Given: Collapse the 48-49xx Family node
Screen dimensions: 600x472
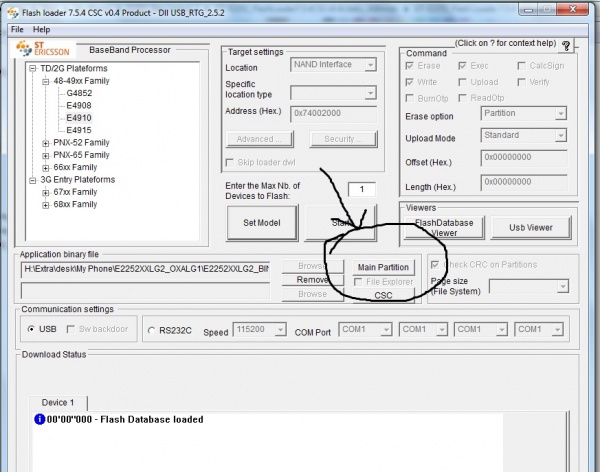Looking at the screenshot, I should coord(46,81).
